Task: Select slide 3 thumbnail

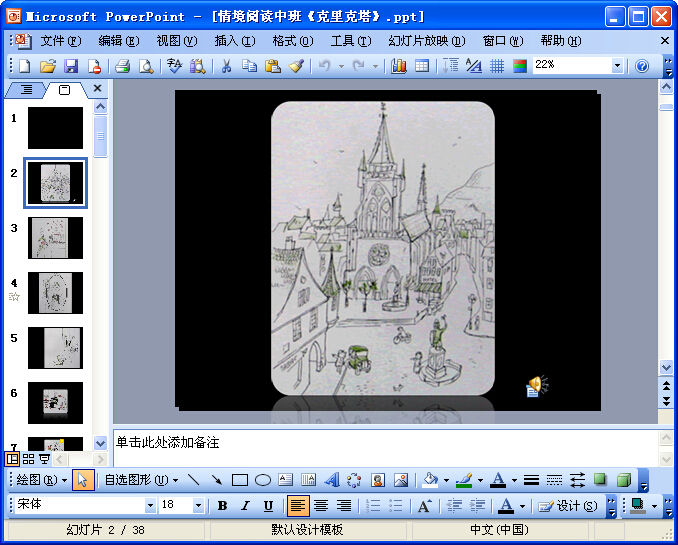Action: pyautogui.click(x=55, y=237)
